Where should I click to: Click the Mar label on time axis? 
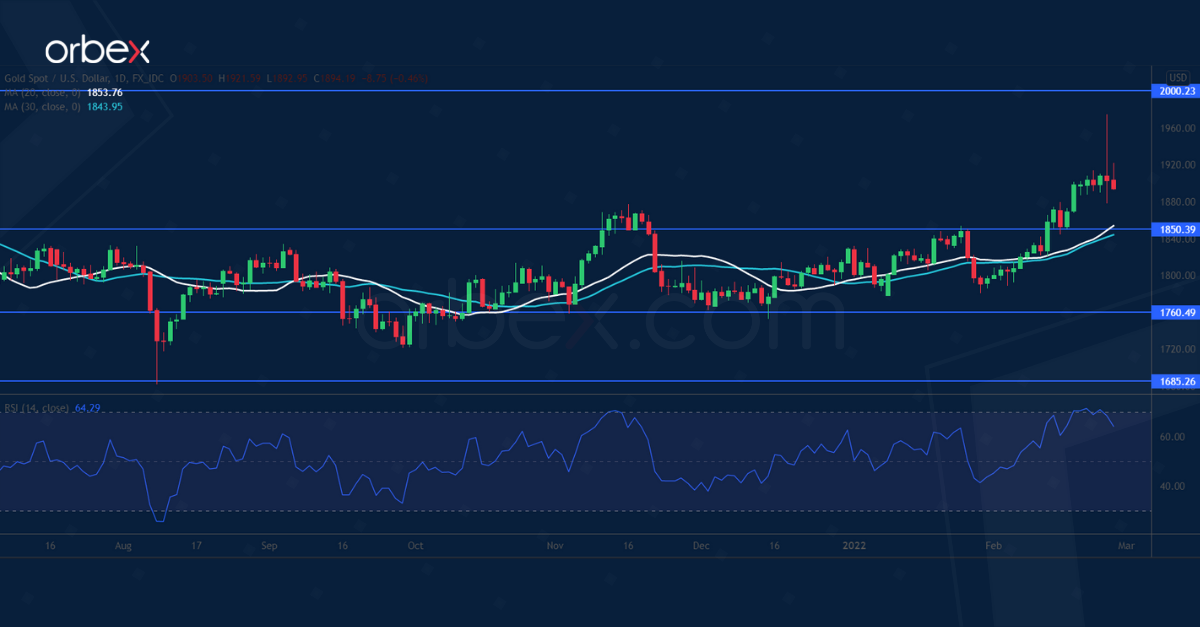coord(1126,546)
